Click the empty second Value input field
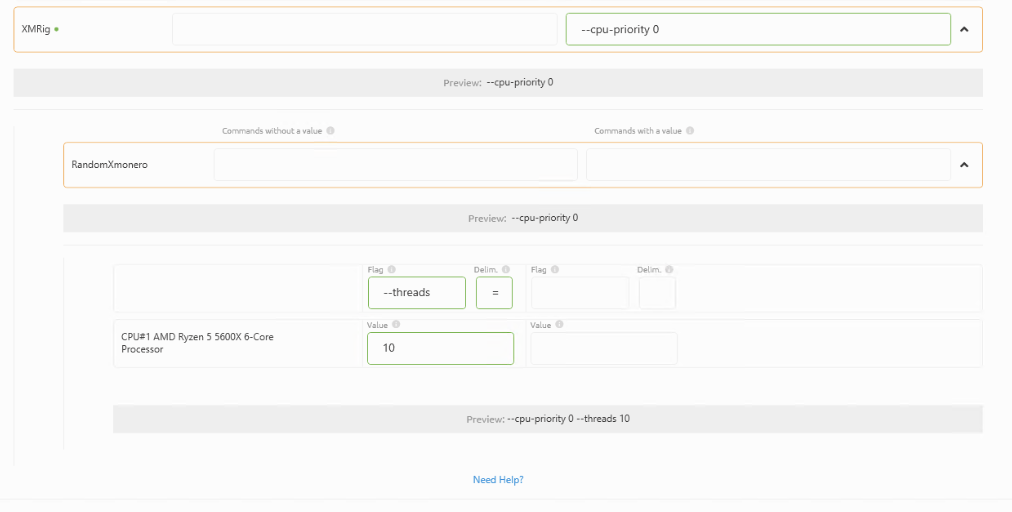The image size is (1012, 512). pyautogui.click(x=603, y=348)
